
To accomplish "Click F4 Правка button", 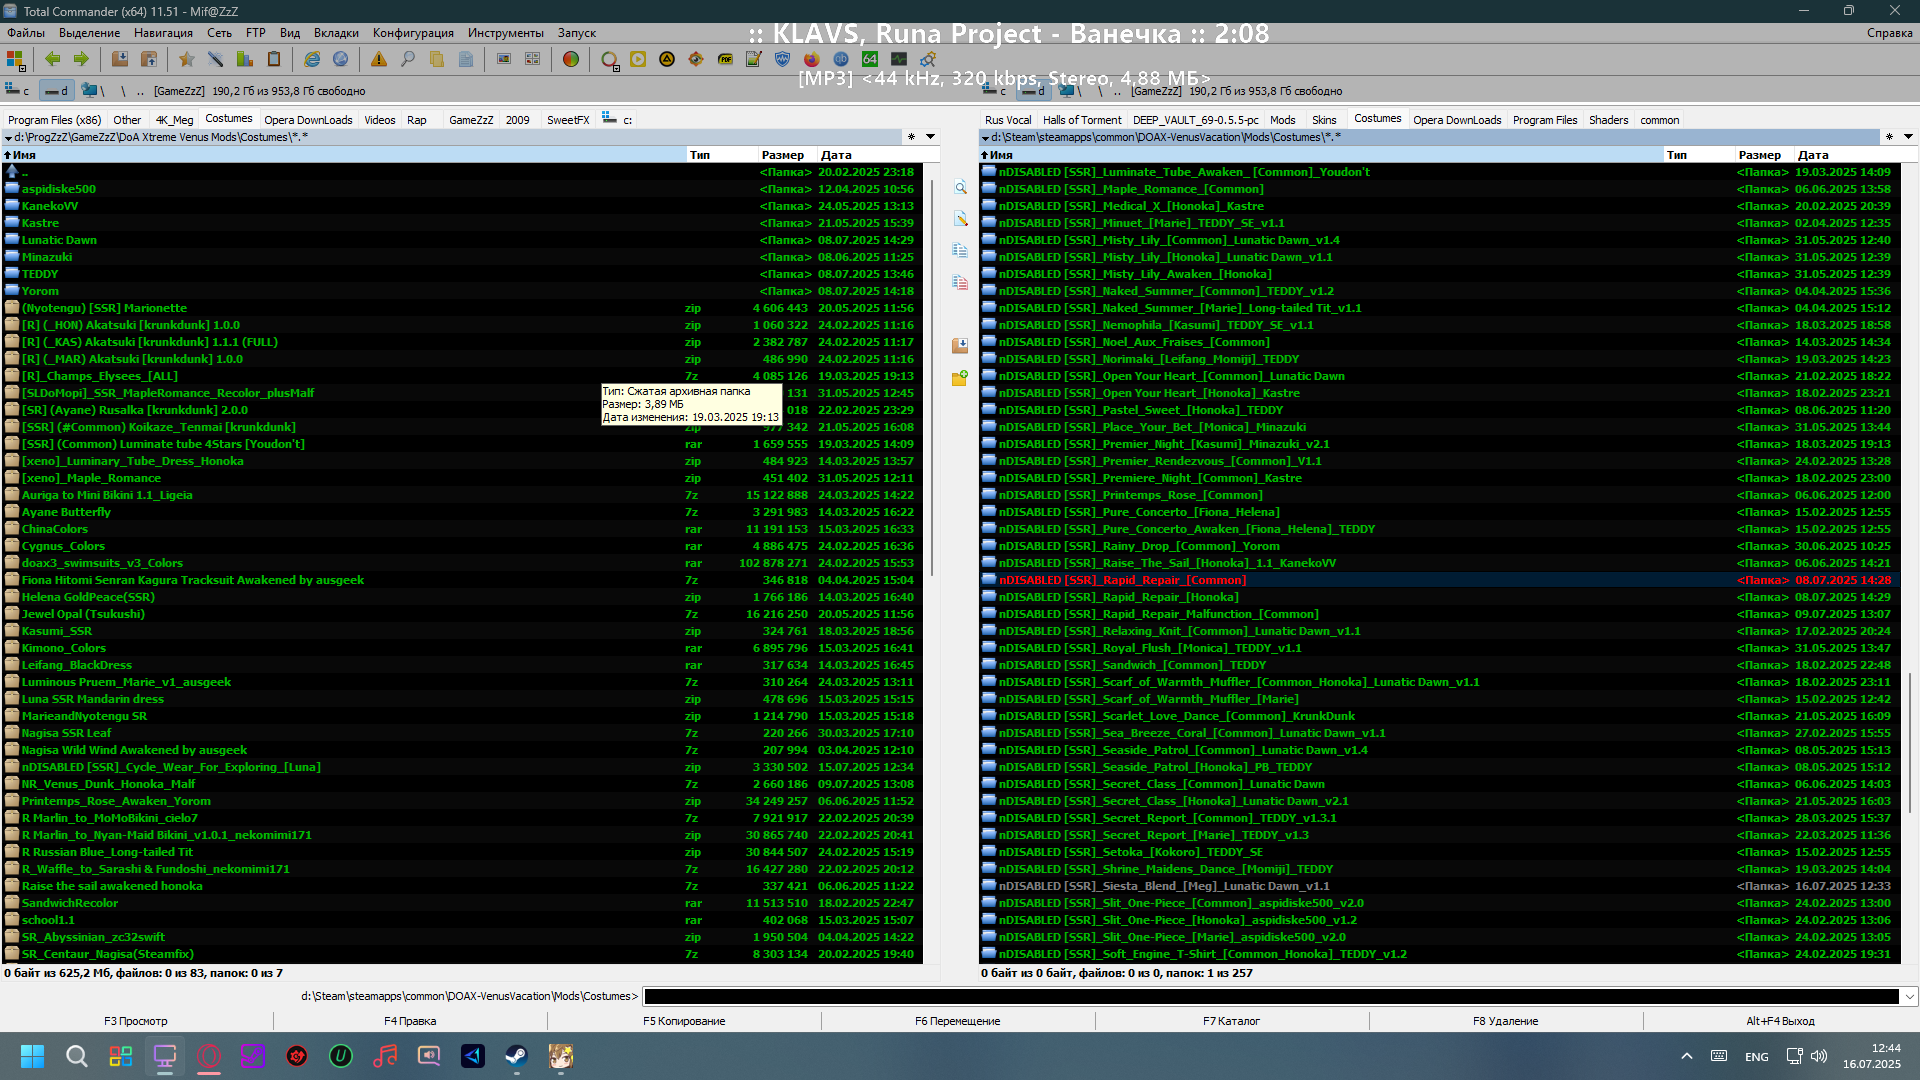I will tap(410, 1021).
